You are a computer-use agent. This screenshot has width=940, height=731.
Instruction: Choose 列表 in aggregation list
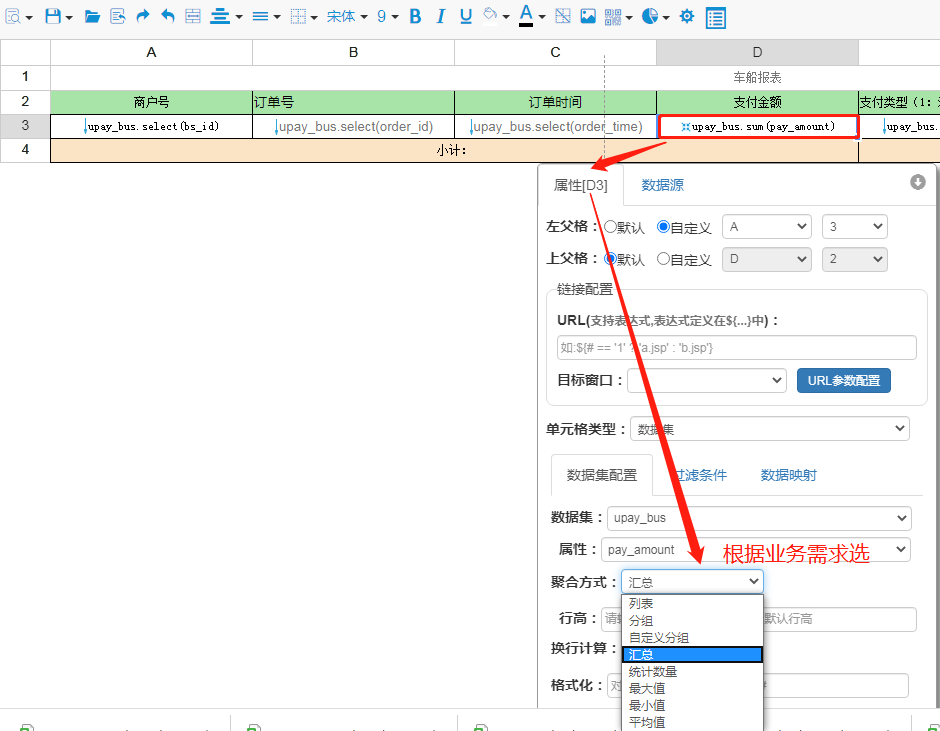[692, 604]
